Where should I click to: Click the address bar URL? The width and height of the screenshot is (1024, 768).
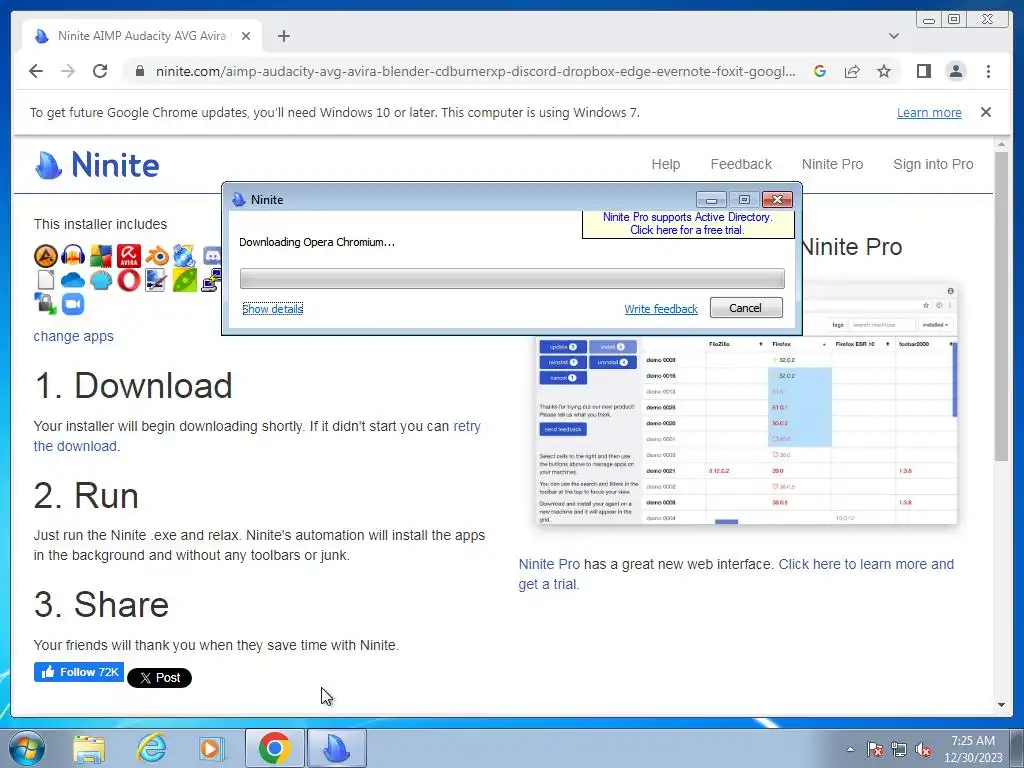pyautogui.click(x=475, y=71)
